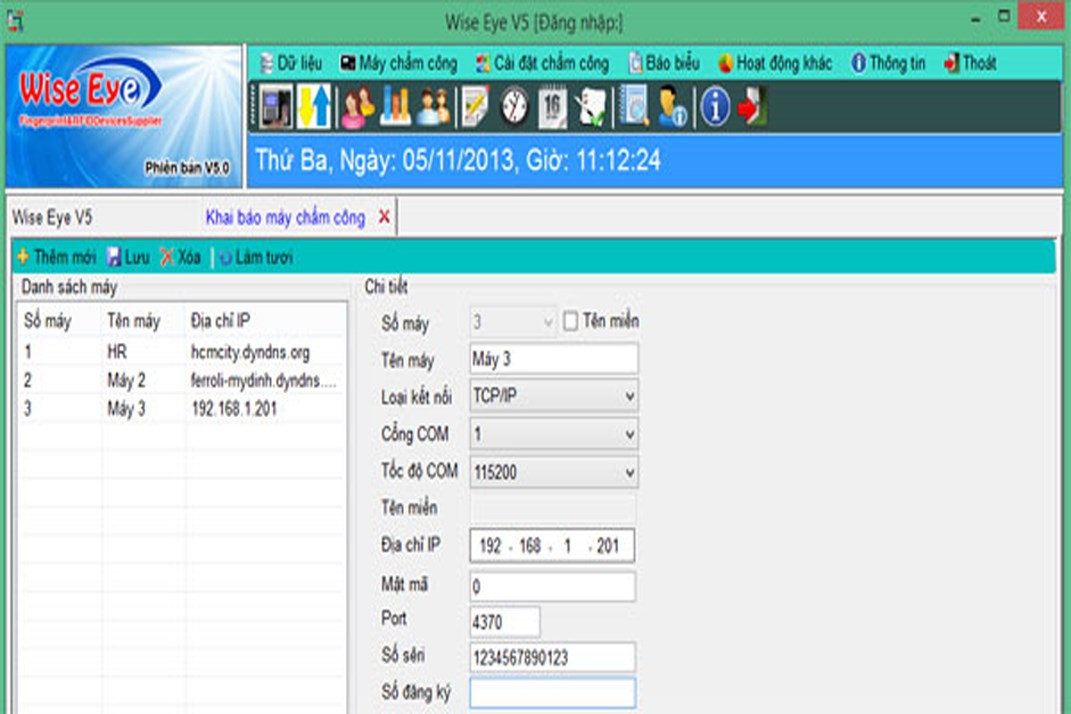1071x714 pixels.
Task: Open the Máy chấm công menu
Action: click(x=400, y=64)
